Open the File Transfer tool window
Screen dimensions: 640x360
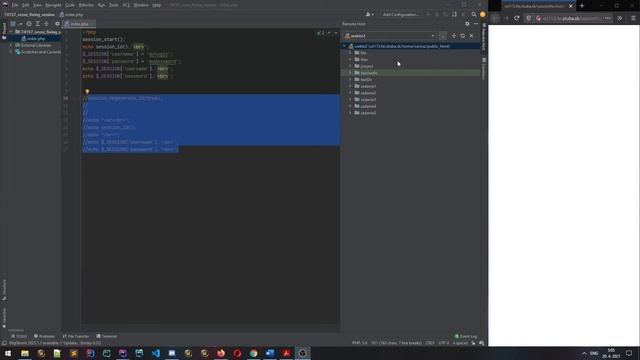76,336
